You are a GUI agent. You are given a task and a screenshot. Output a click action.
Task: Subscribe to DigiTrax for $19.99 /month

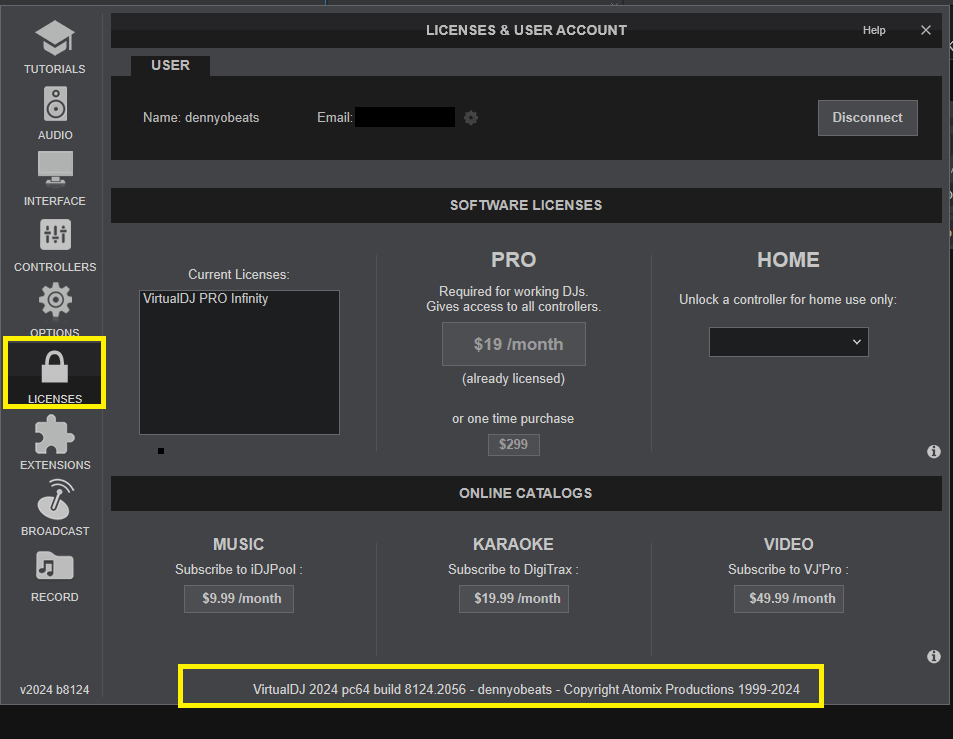coord(514,599)
